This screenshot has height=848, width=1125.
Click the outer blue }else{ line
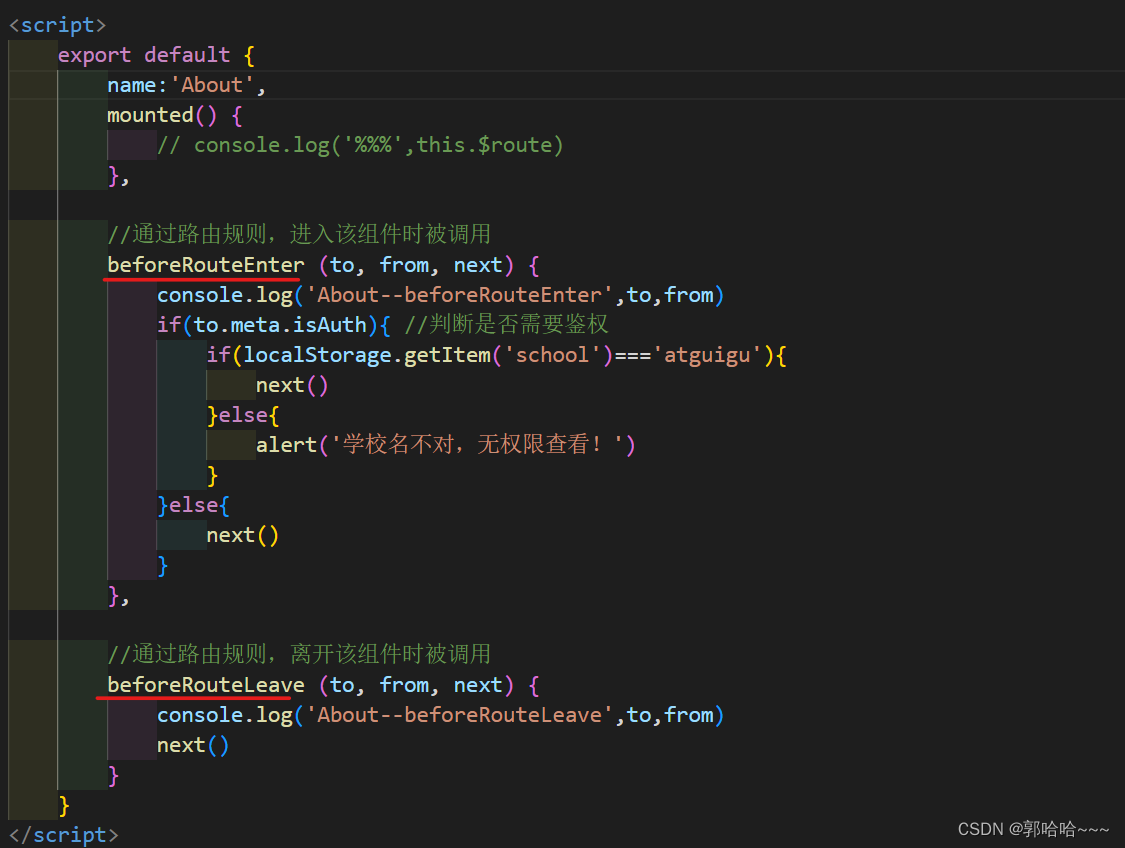194,506
